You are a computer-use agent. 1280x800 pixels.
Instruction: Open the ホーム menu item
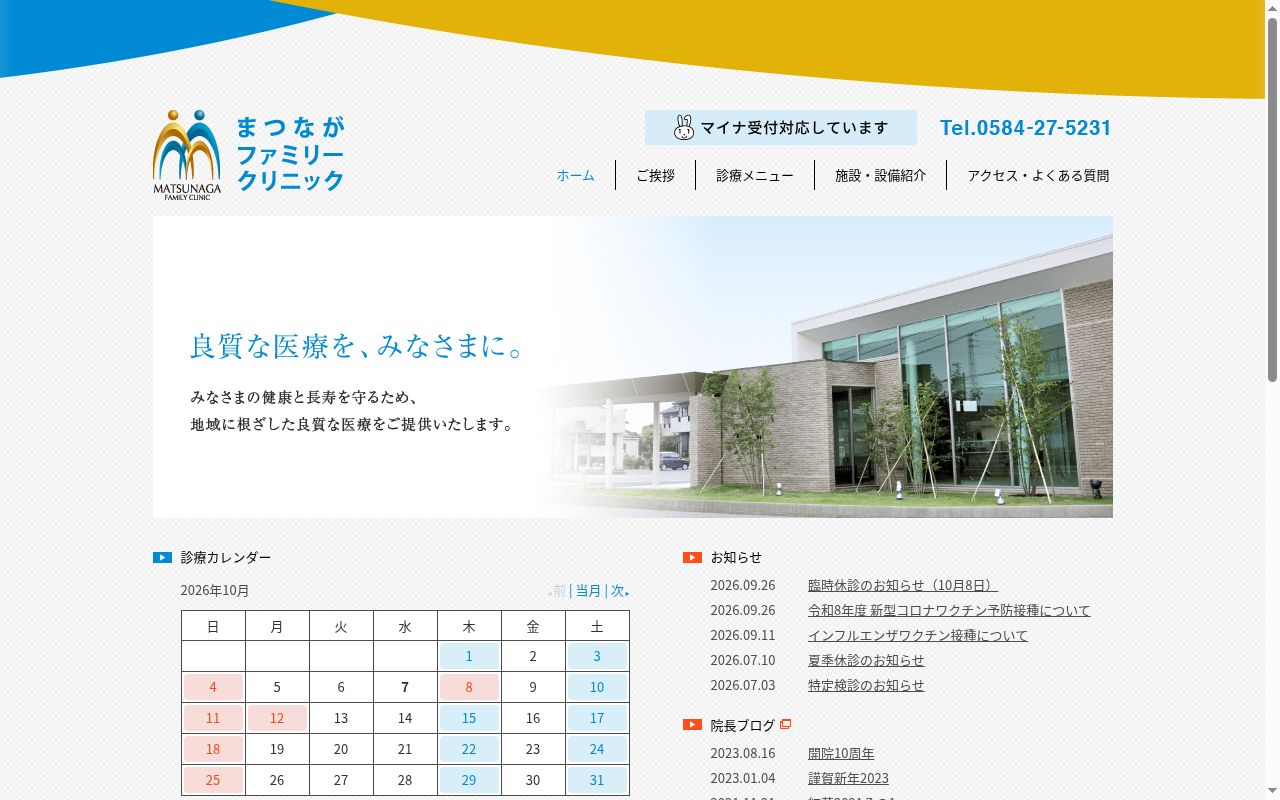coord(576,175)
